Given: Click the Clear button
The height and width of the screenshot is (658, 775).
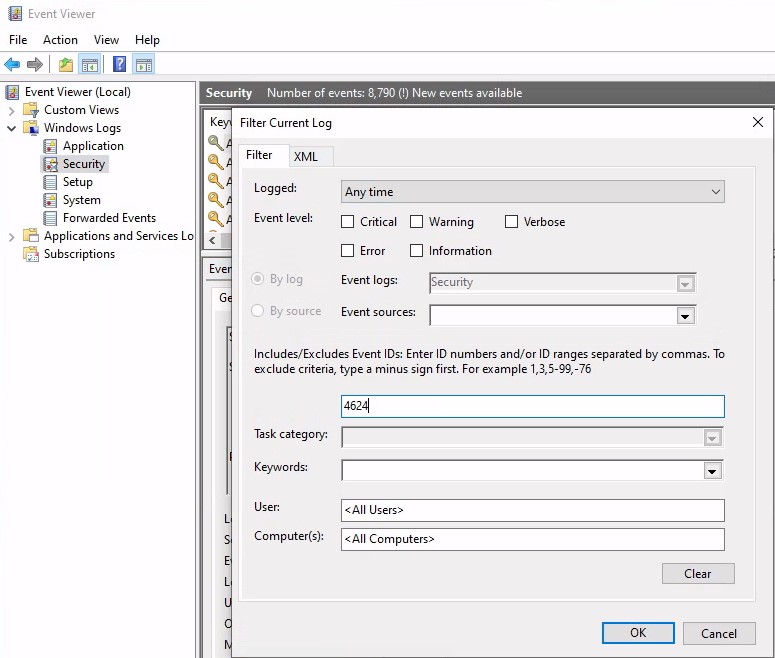Looking at the screenshot, I should tap(698, 573).
